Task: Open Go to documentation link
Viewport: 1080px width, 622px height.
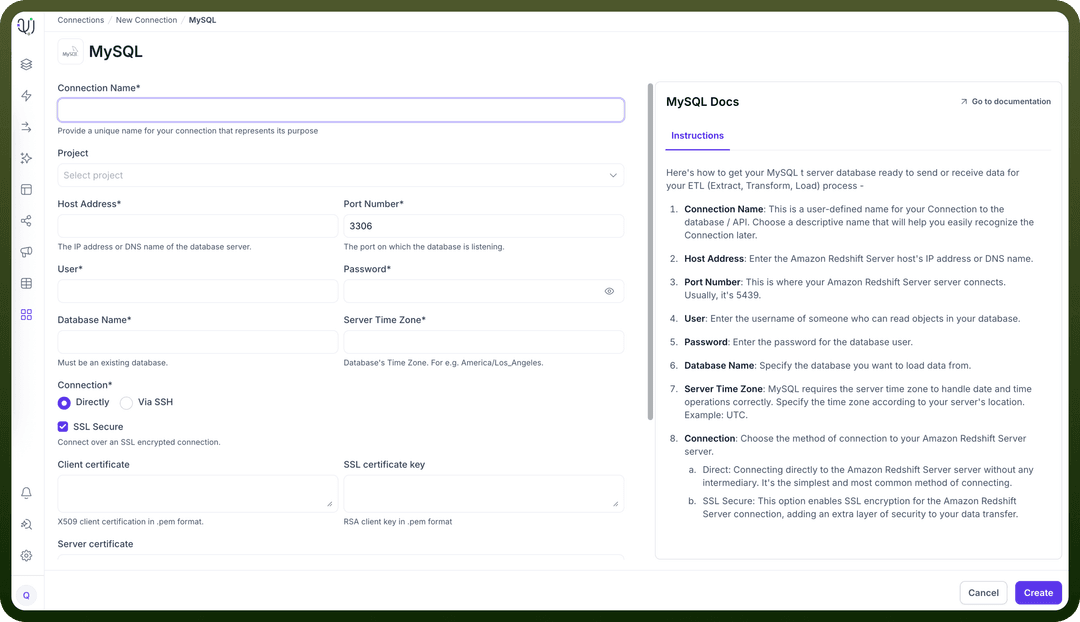Action: tap(1010, 102)
